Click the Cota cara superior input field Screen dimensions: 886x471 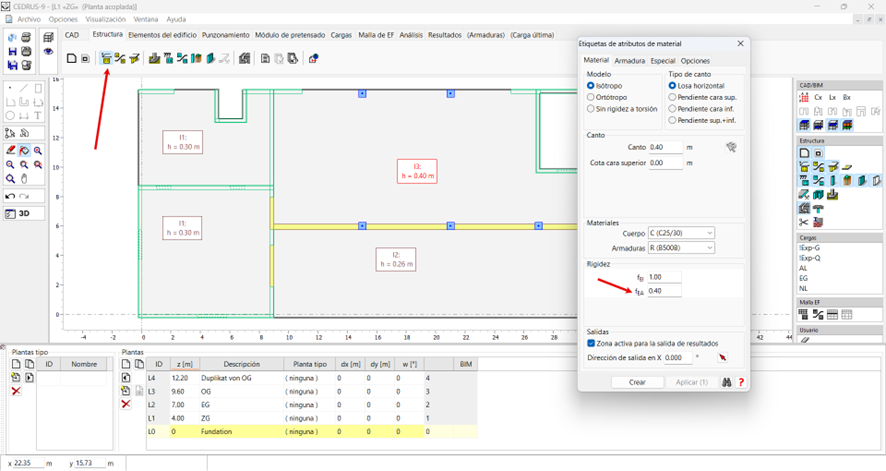pos(666,163)
